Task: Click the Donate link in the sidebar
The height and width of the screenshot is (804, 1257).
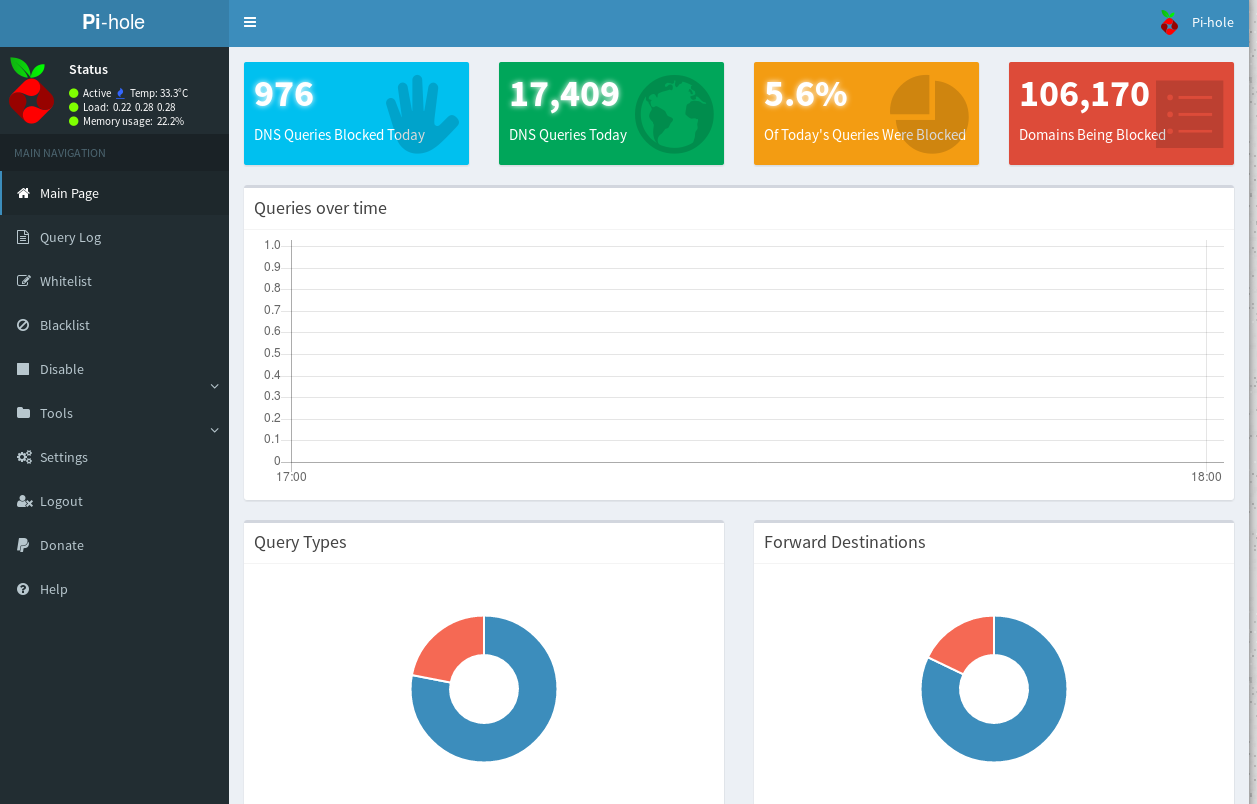Action: tap(63, 545)
